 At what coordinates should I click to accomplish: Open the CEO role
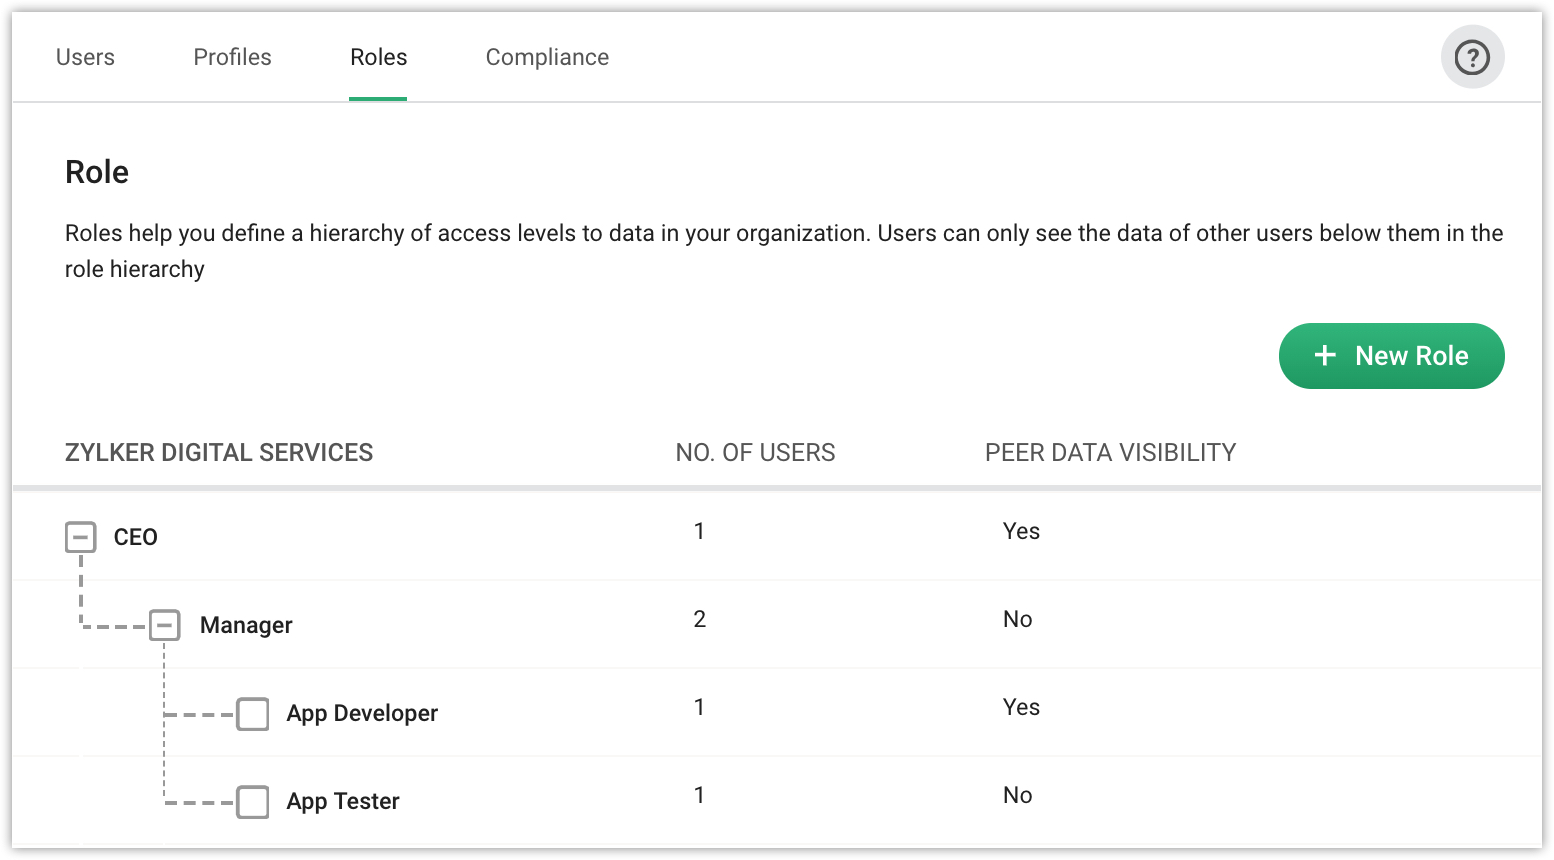pos(136,537)
